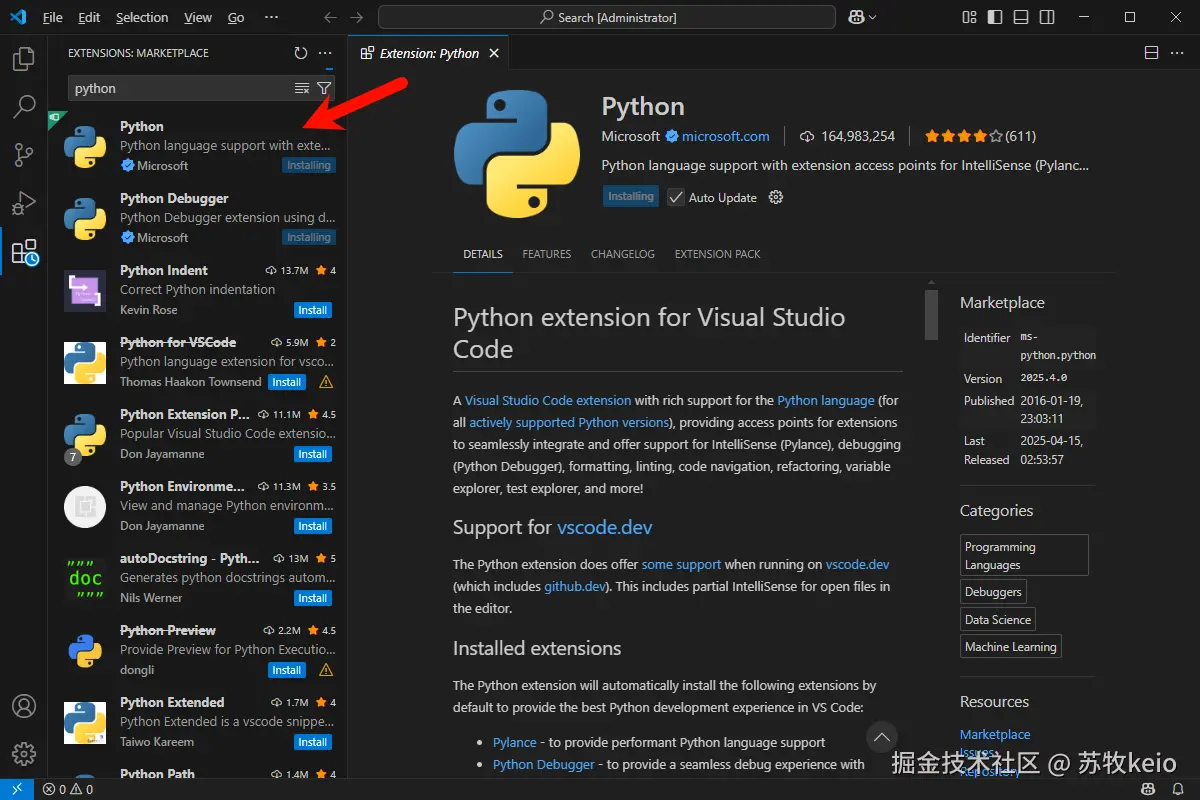Open Python extension manage gear dropdown
This screenshot has height=800, width=1200.
click(x=776, y=197)
